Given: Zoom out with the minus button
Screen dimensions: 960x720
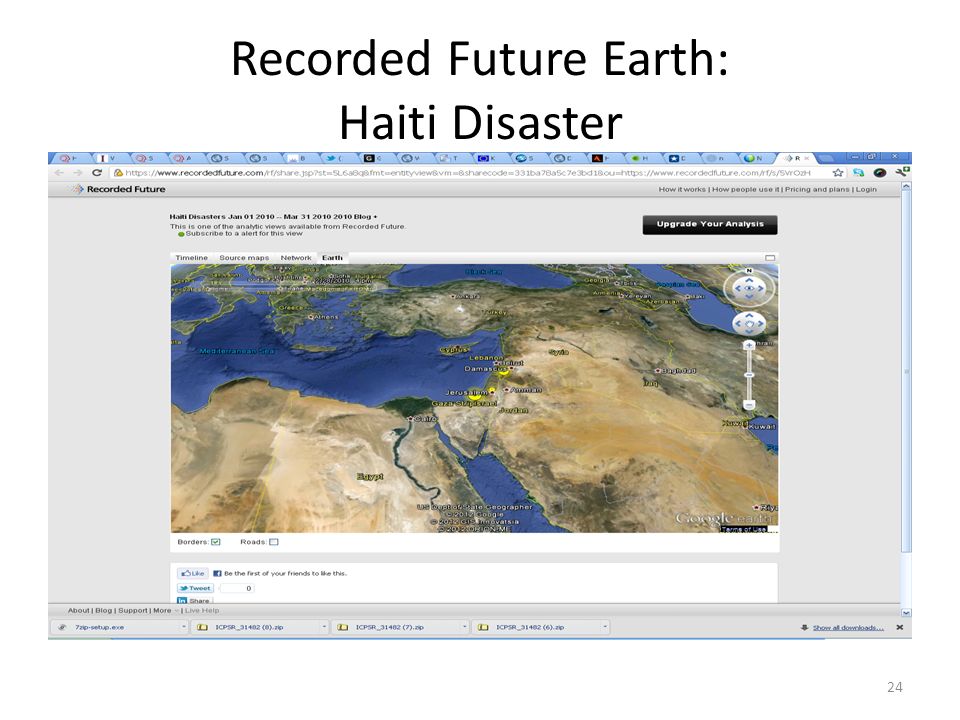Looking at the screenshot, I should pyautogui.click(x=749, y=405).
